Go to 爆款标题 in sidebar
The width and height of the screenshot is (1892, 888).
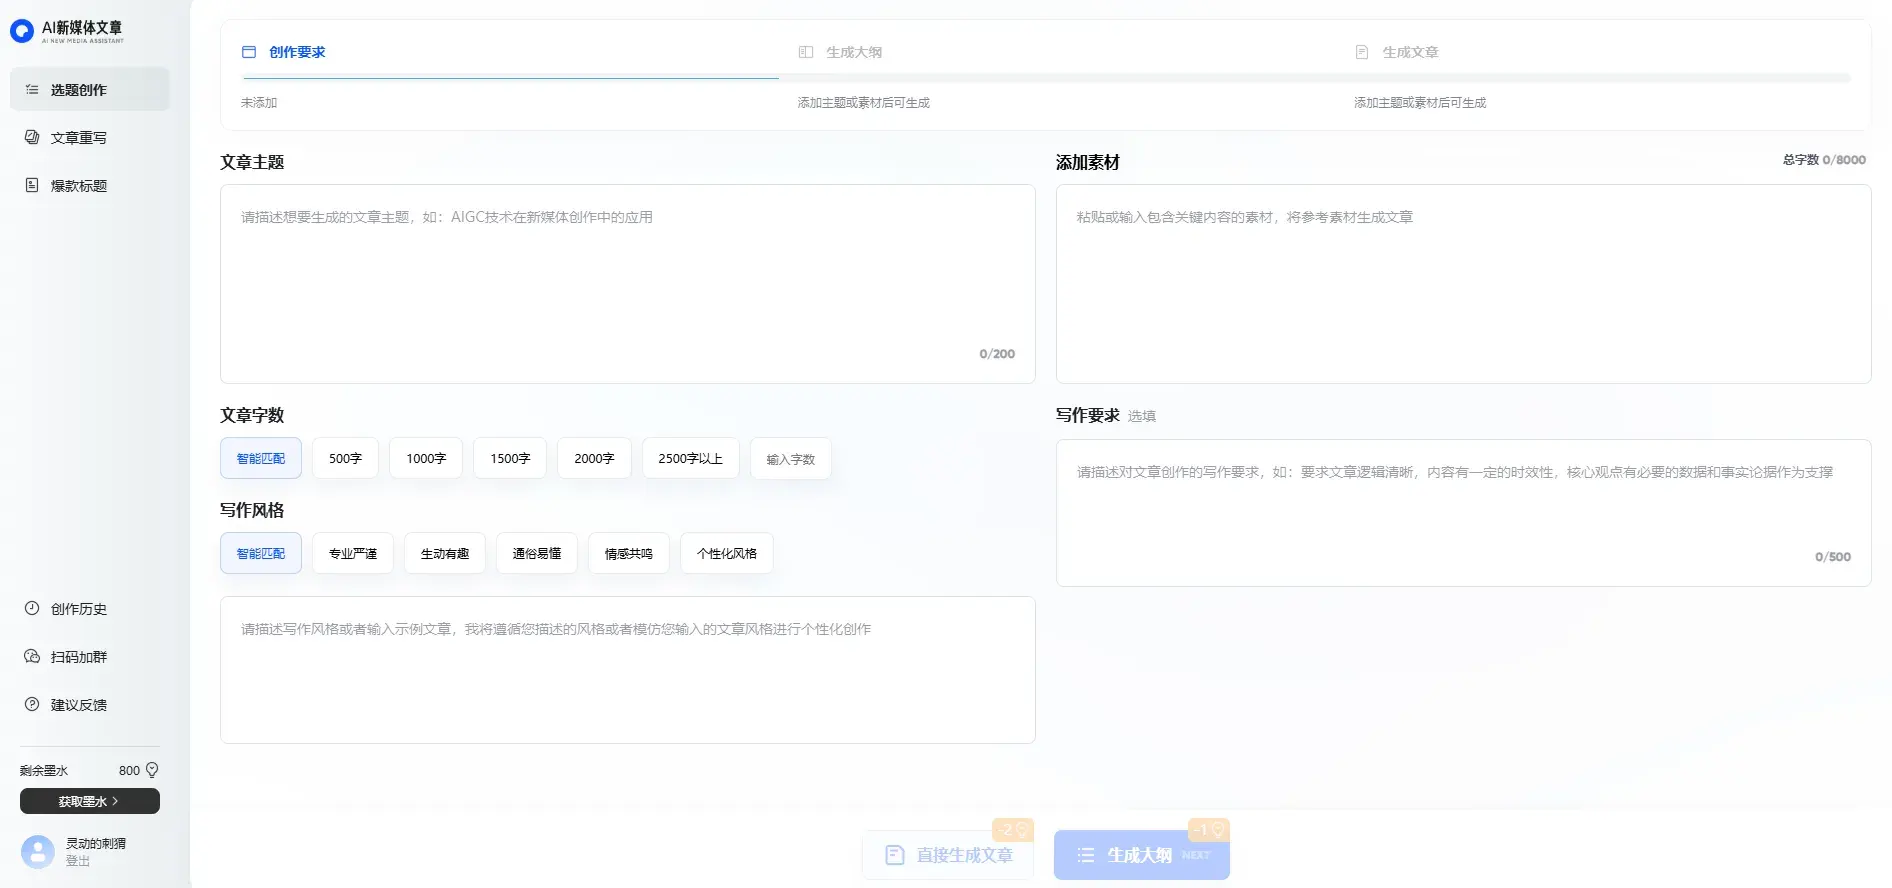tap(78, 186)
